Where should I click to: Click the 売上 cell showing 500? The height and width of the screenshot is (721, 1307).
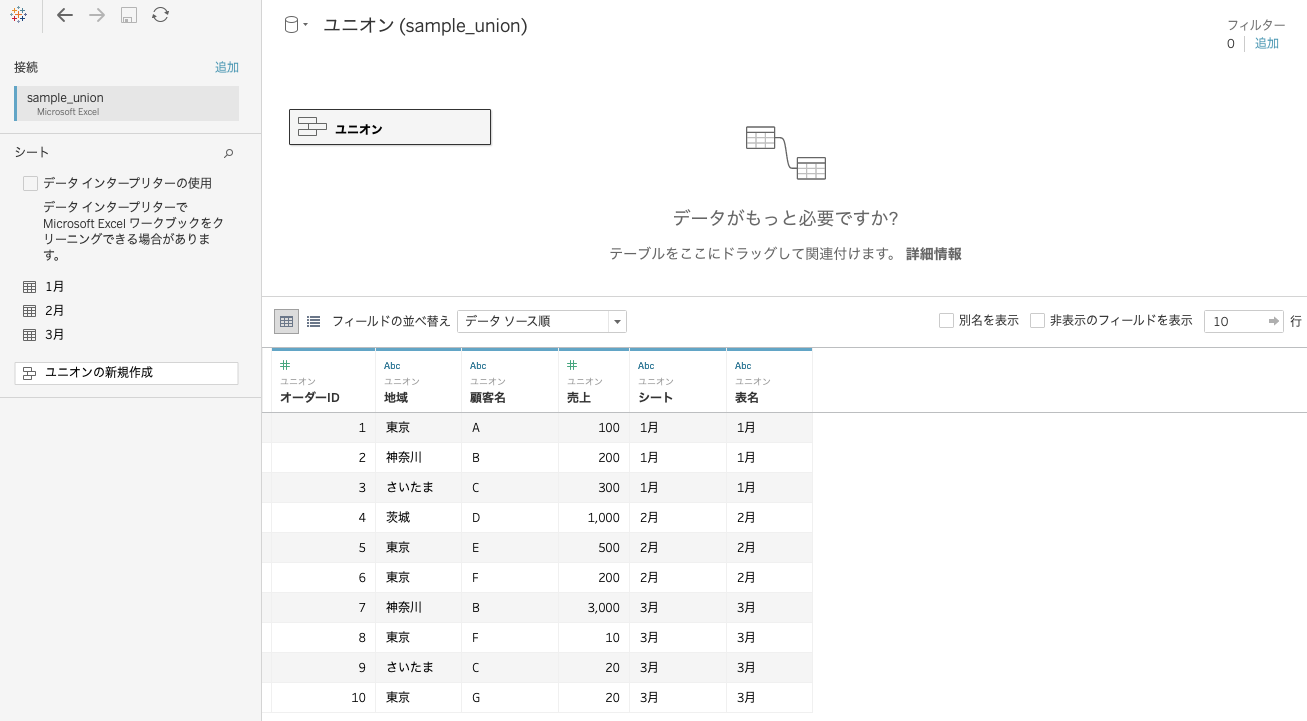click(594, 548)
